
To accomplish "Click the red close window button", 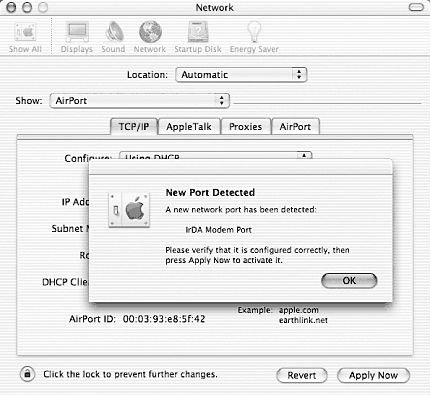I will click(x=11, y=7).
